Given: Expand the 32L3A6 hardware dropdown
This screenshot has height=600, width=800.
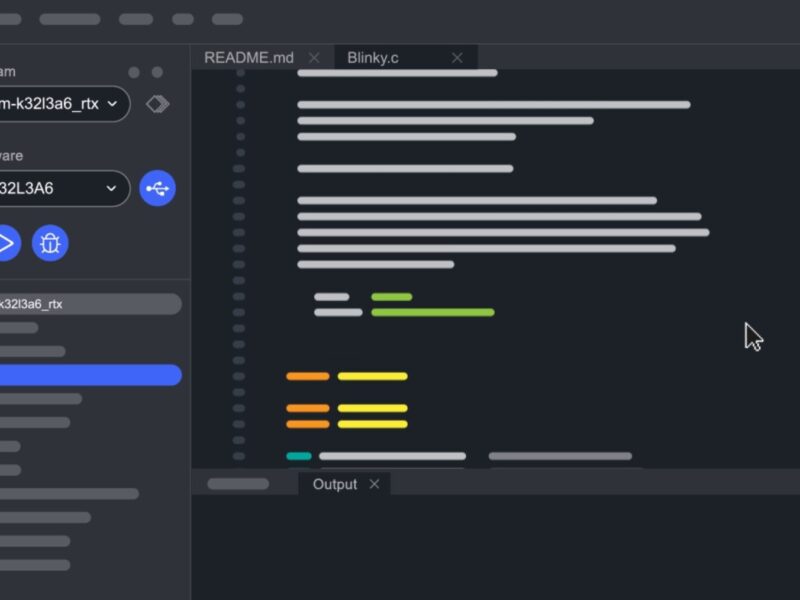Looking at the screenshot, I should click(60, 188).
